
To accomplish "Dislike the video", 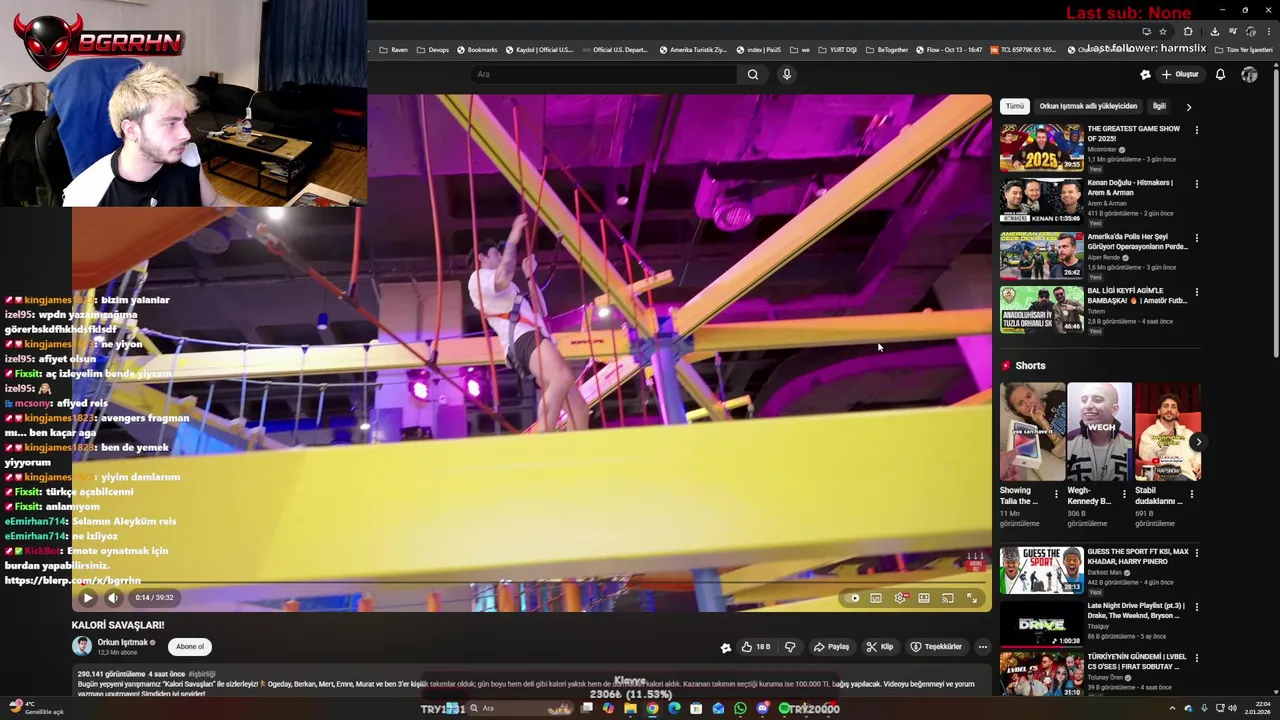I will coord(789,647).
